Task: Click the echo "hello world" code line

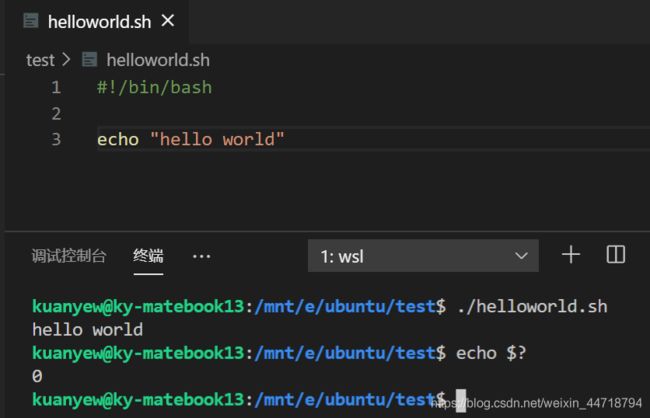Action: tap(191, 139)
